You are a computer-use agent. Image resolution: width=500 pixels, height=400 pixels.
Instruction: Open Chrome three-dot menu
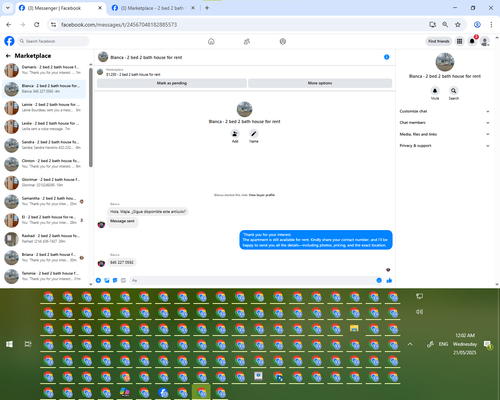click(x=491, y=24)
